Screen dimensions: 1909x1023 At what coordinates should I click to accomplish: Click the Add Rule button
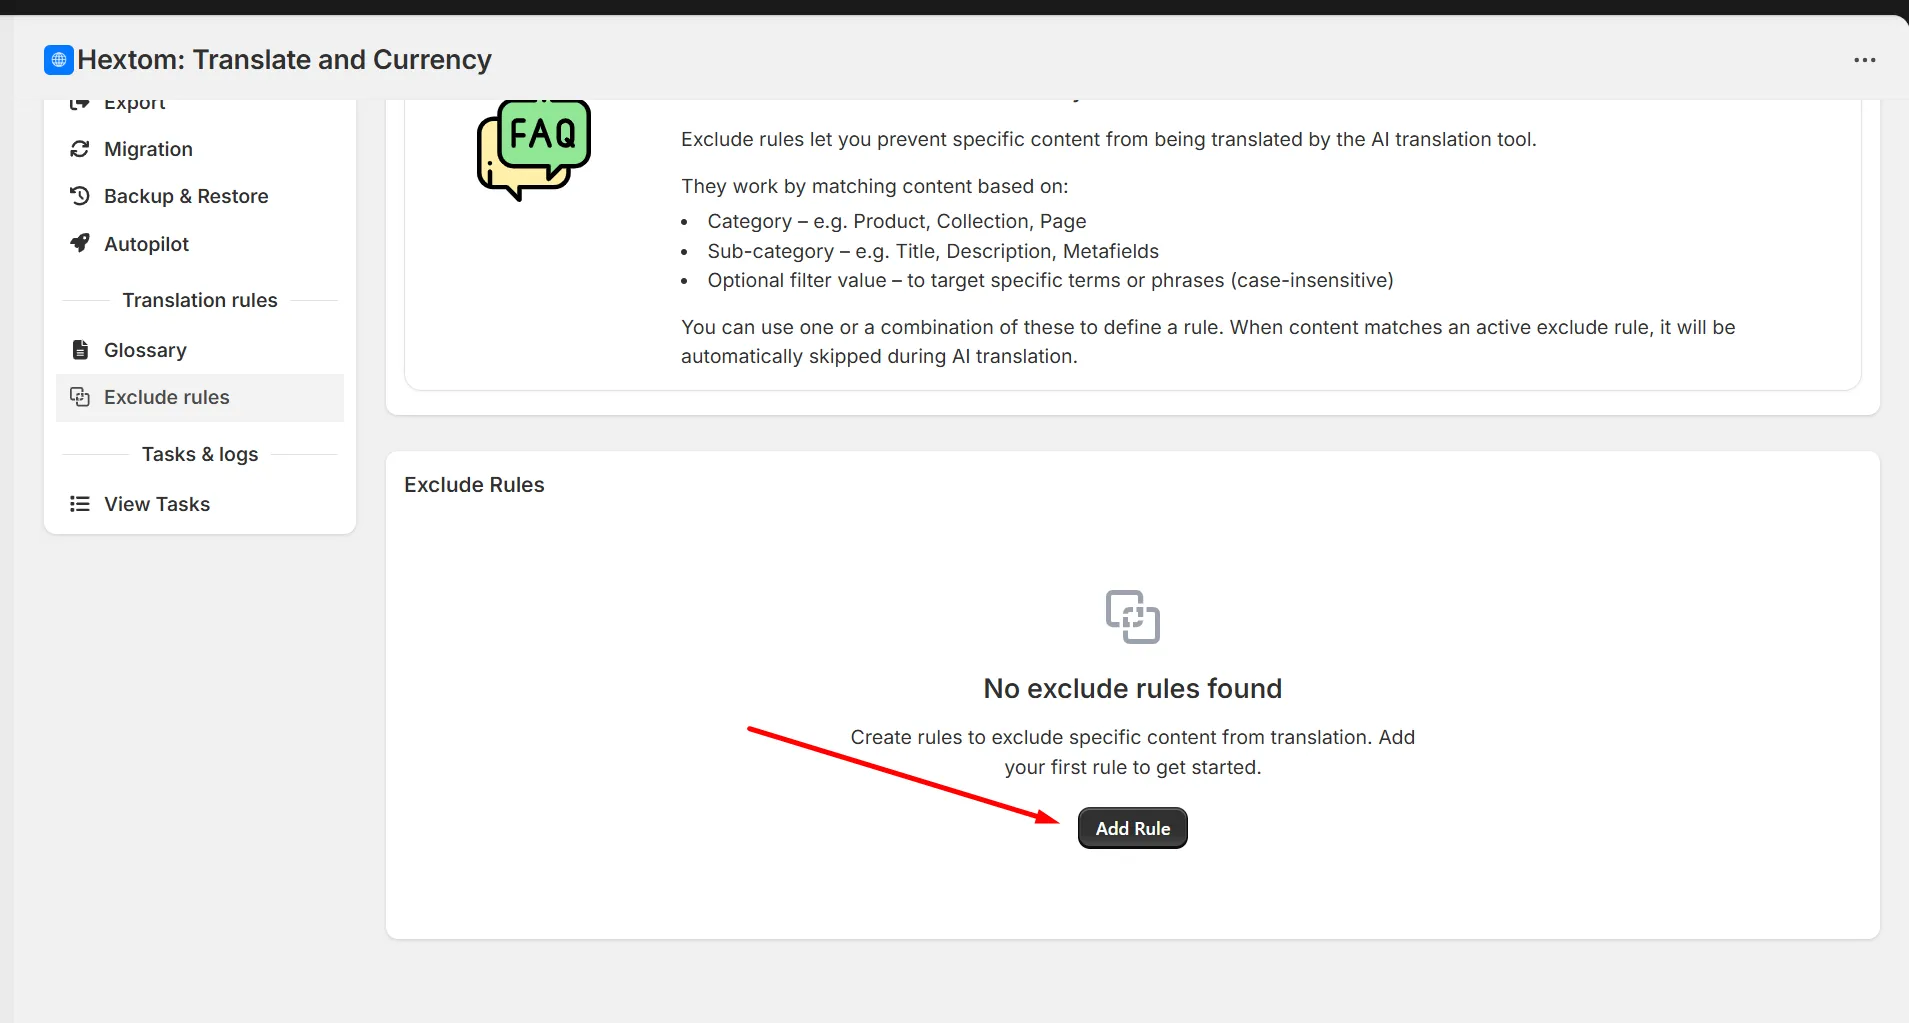pos(1132,828)
